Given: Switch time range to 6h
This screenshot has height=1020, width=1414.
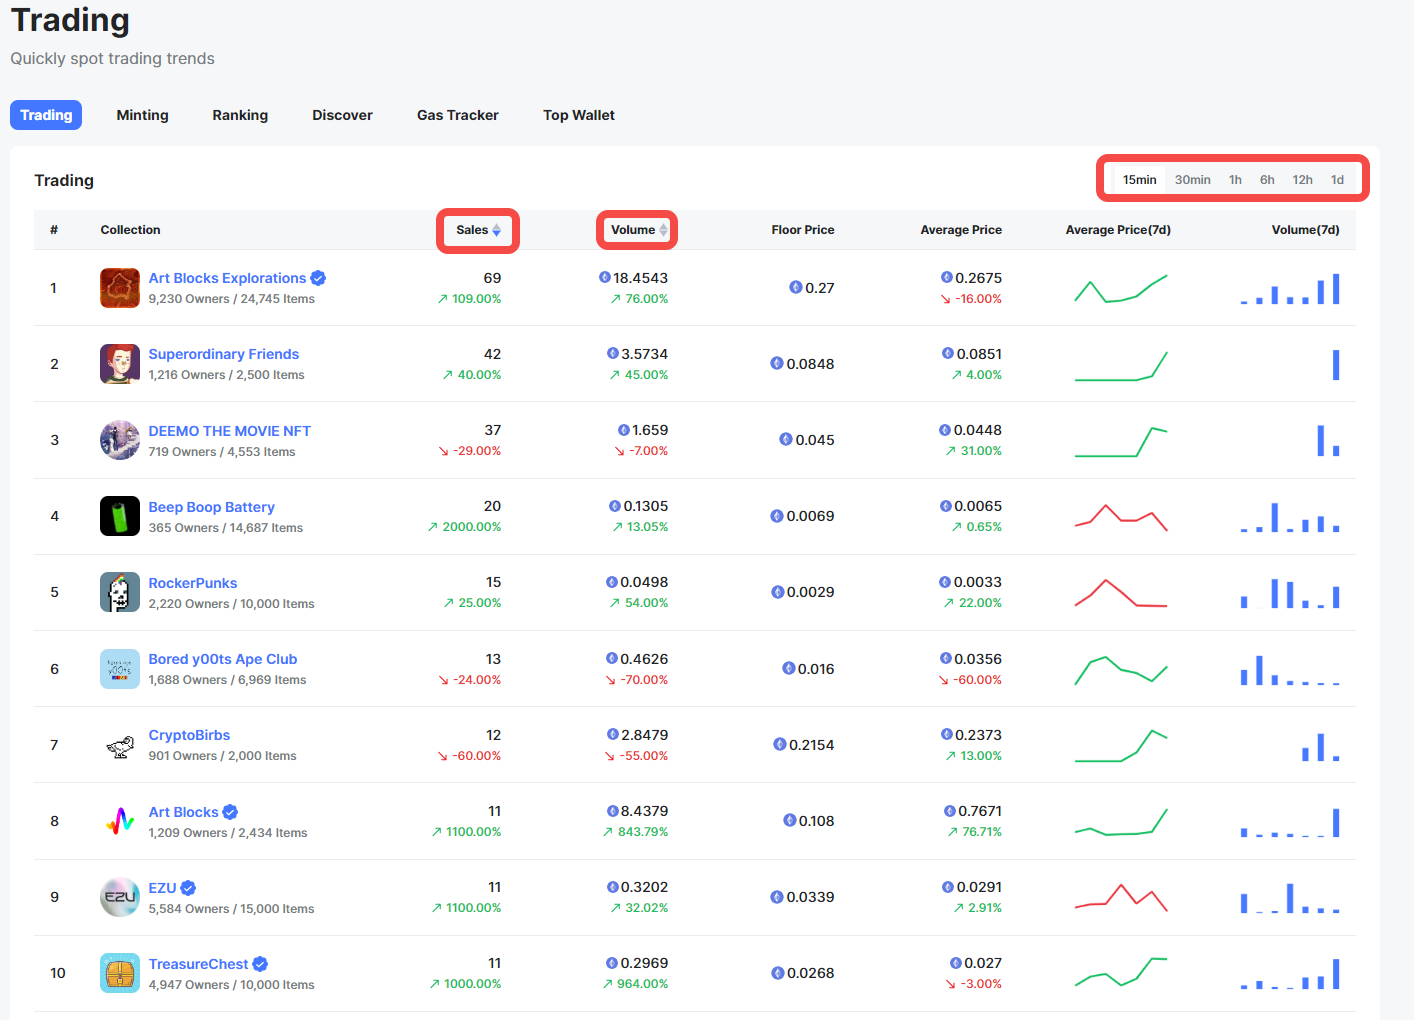Looking at the screenshot, I should coord(1267,180).
